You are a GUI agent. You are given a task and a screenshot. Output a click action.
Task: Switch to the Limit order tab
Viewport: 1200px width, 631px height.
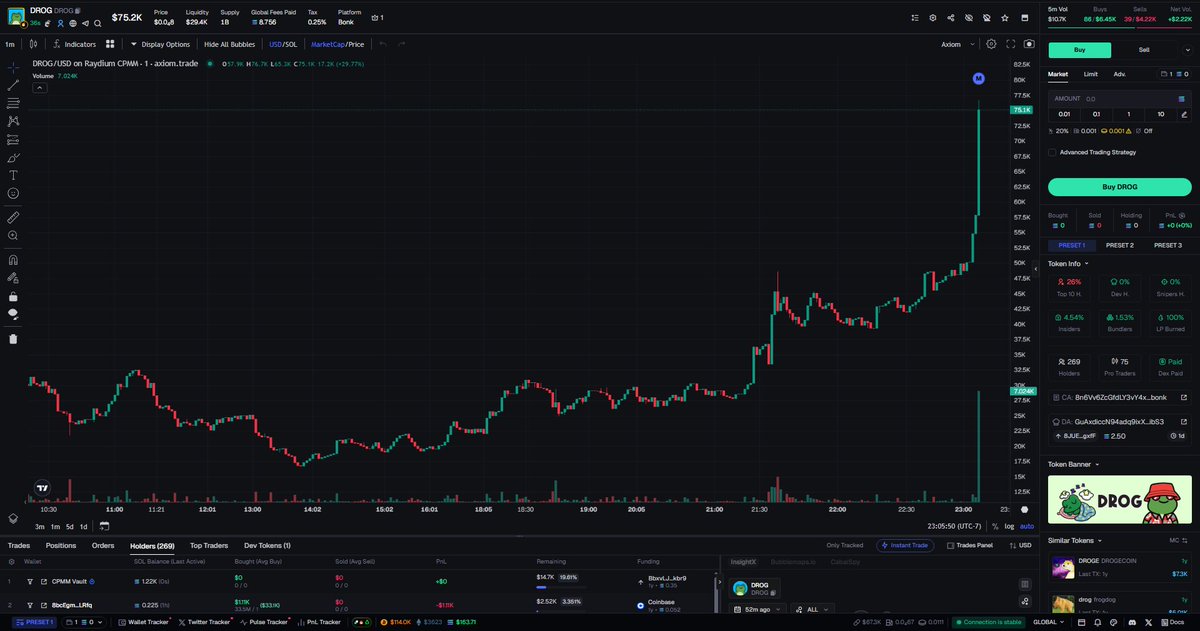(1090, 74)
